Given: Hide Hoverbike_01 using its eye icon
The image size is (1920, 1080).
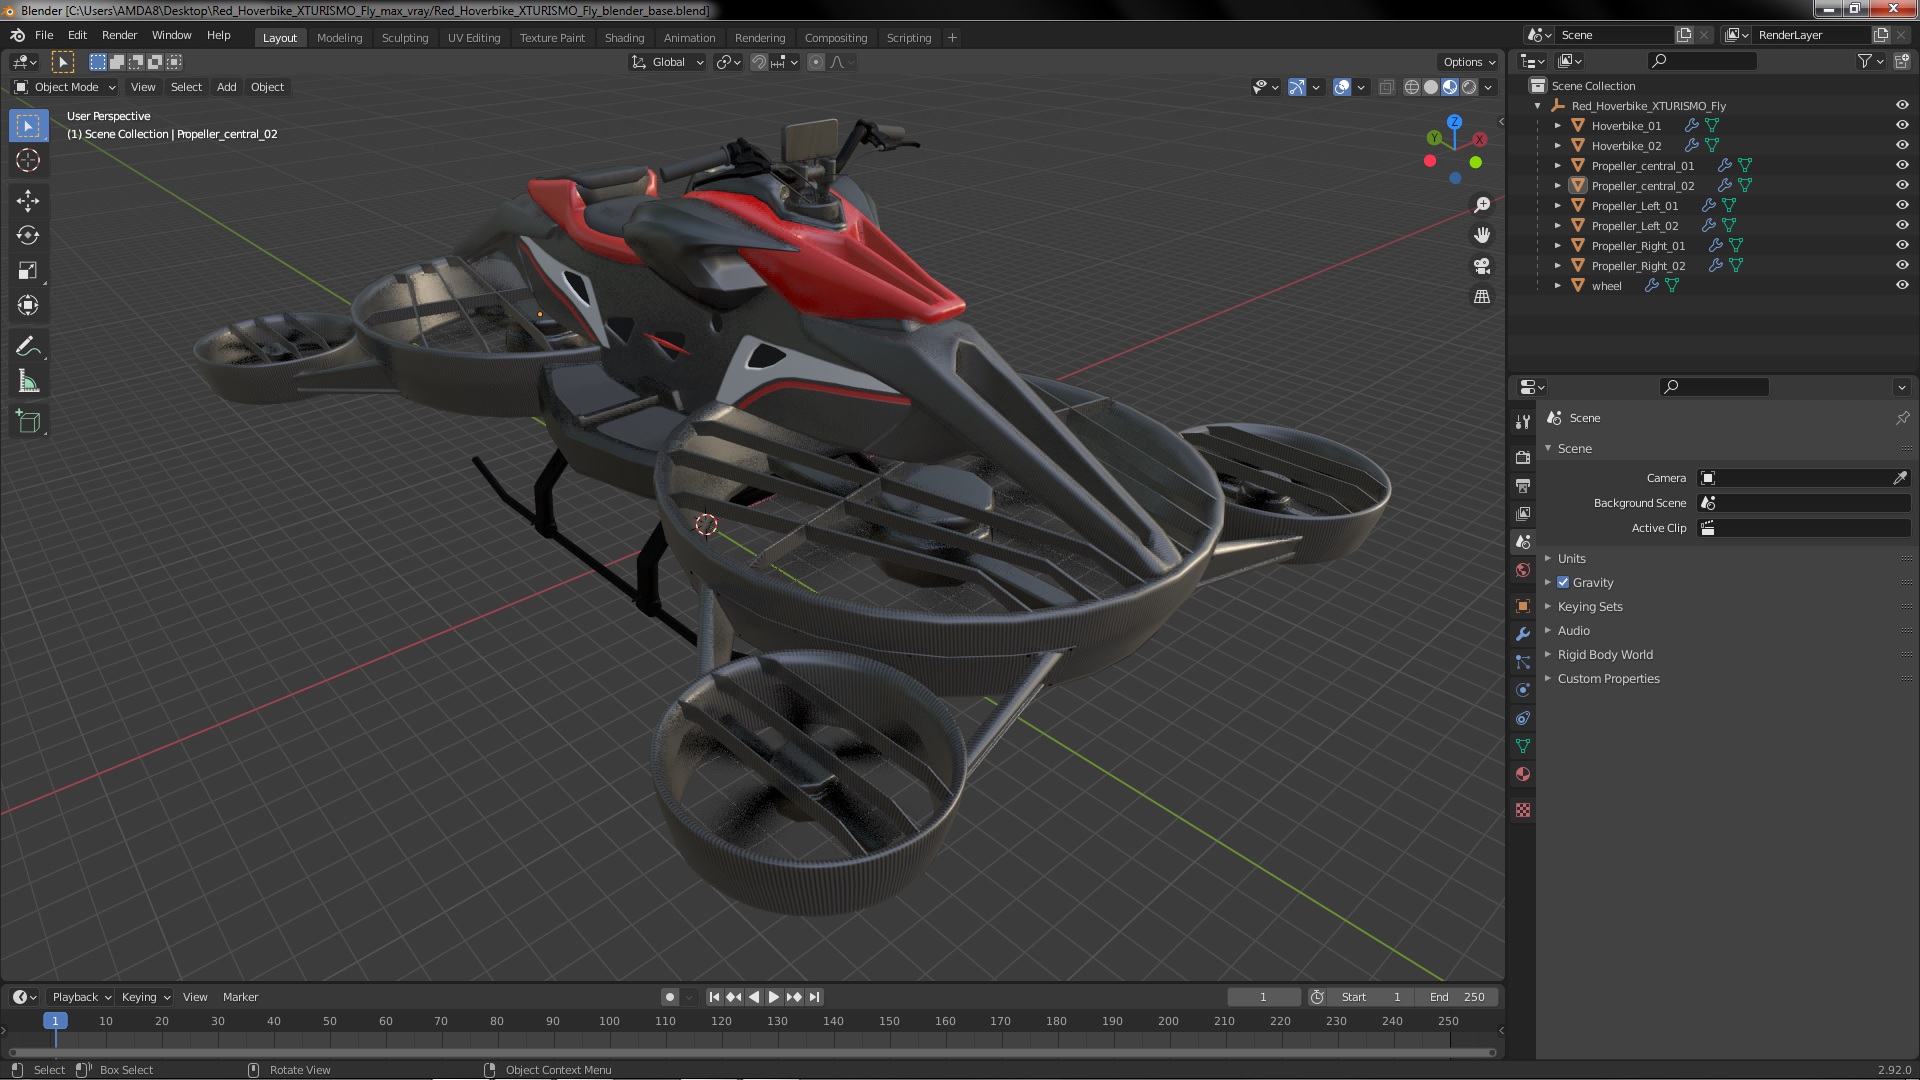Looking at the screenshot, I should [1902, 125].
